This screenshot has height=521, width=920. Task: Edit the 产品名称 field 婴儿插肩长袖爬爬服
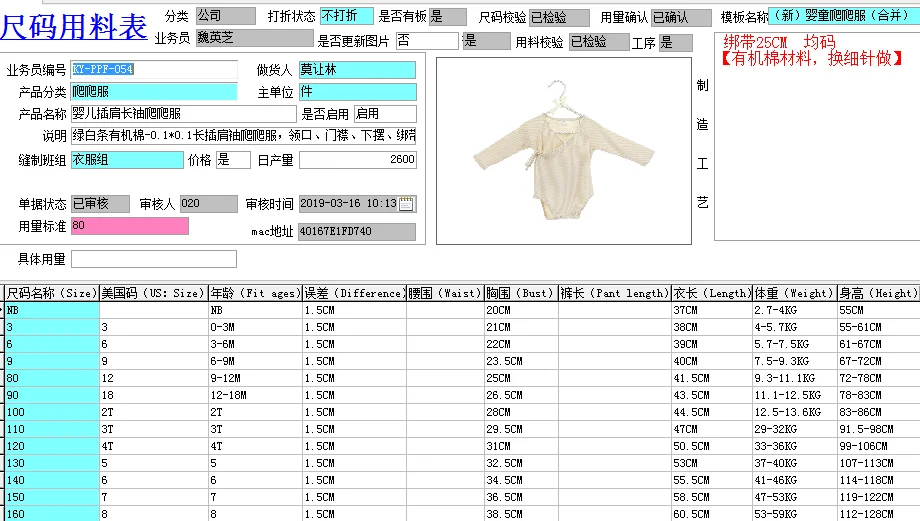[184, 114]
